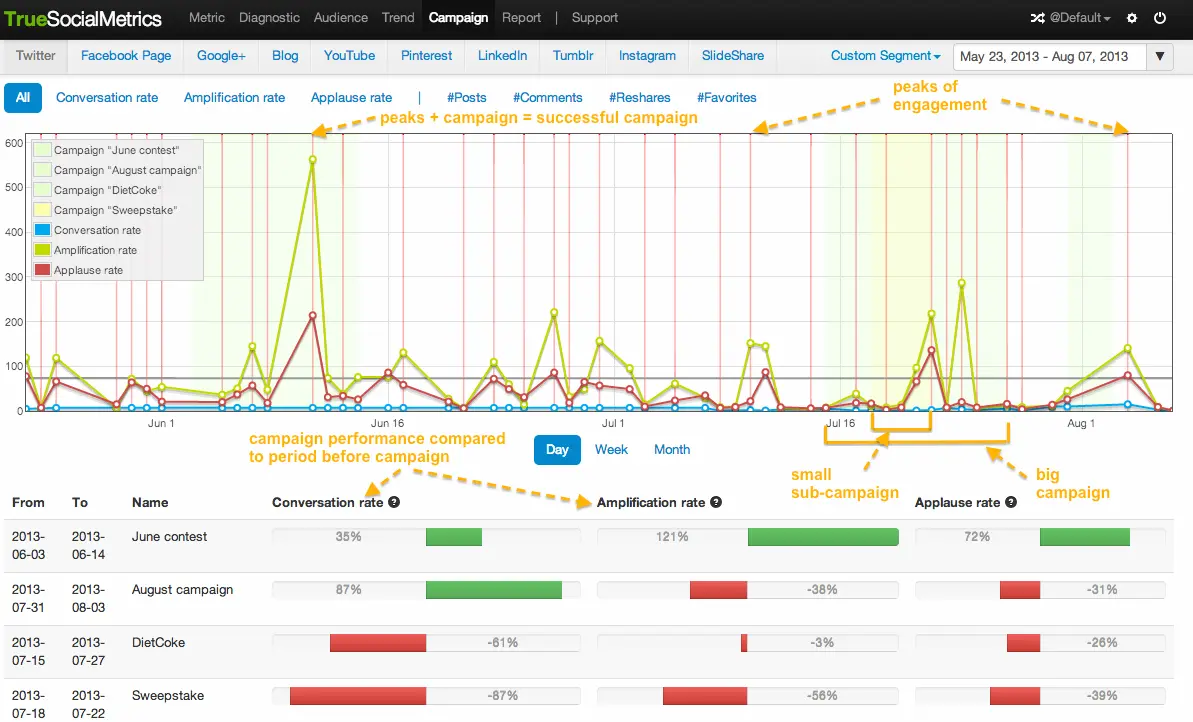Click the Conversation rate help icon
The image size is (1193, 722).
[394, 502]
